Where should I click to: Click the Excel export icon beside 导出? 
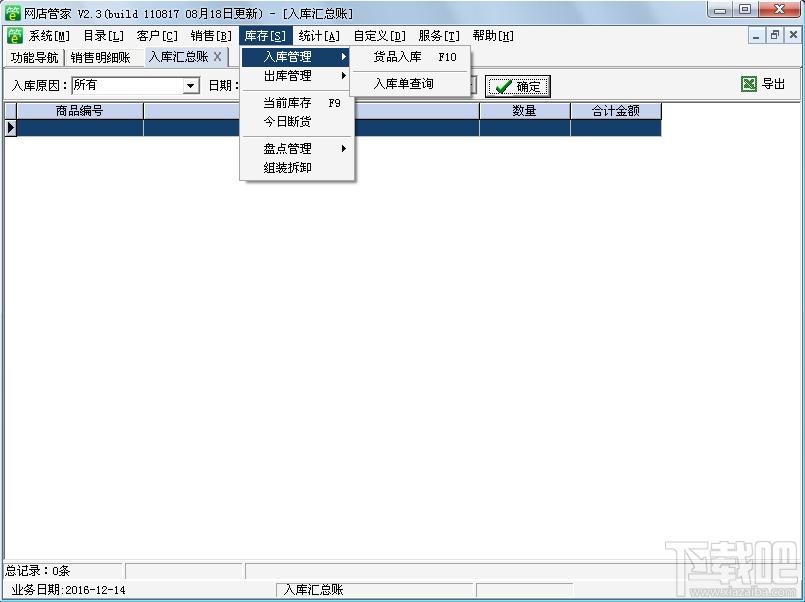pyautogui.click(x=749, y=84)
